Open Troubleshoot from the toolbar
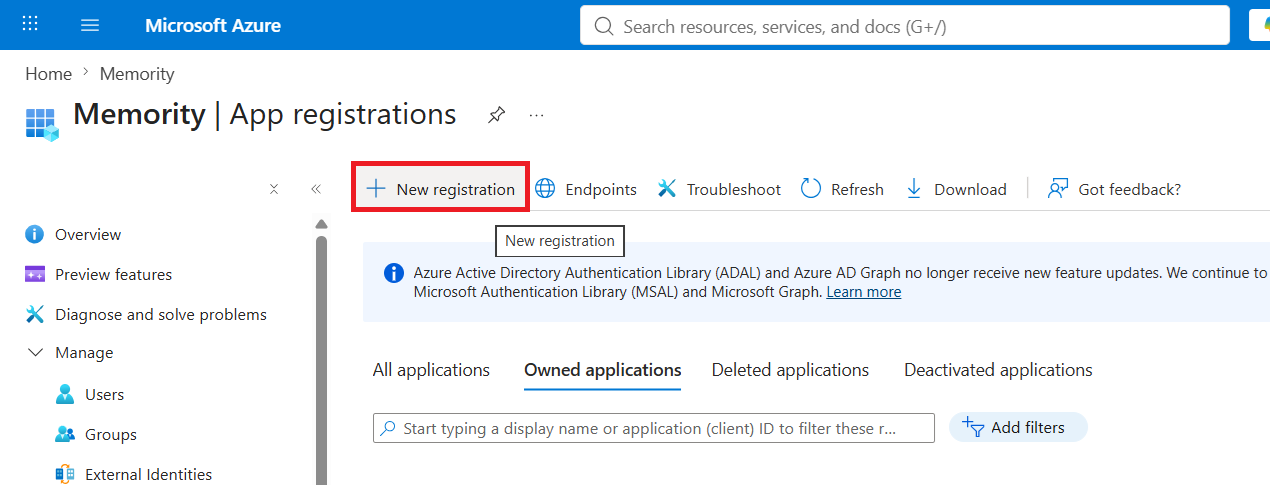Viewport: 1270px width, 485px height. [719, 189]
